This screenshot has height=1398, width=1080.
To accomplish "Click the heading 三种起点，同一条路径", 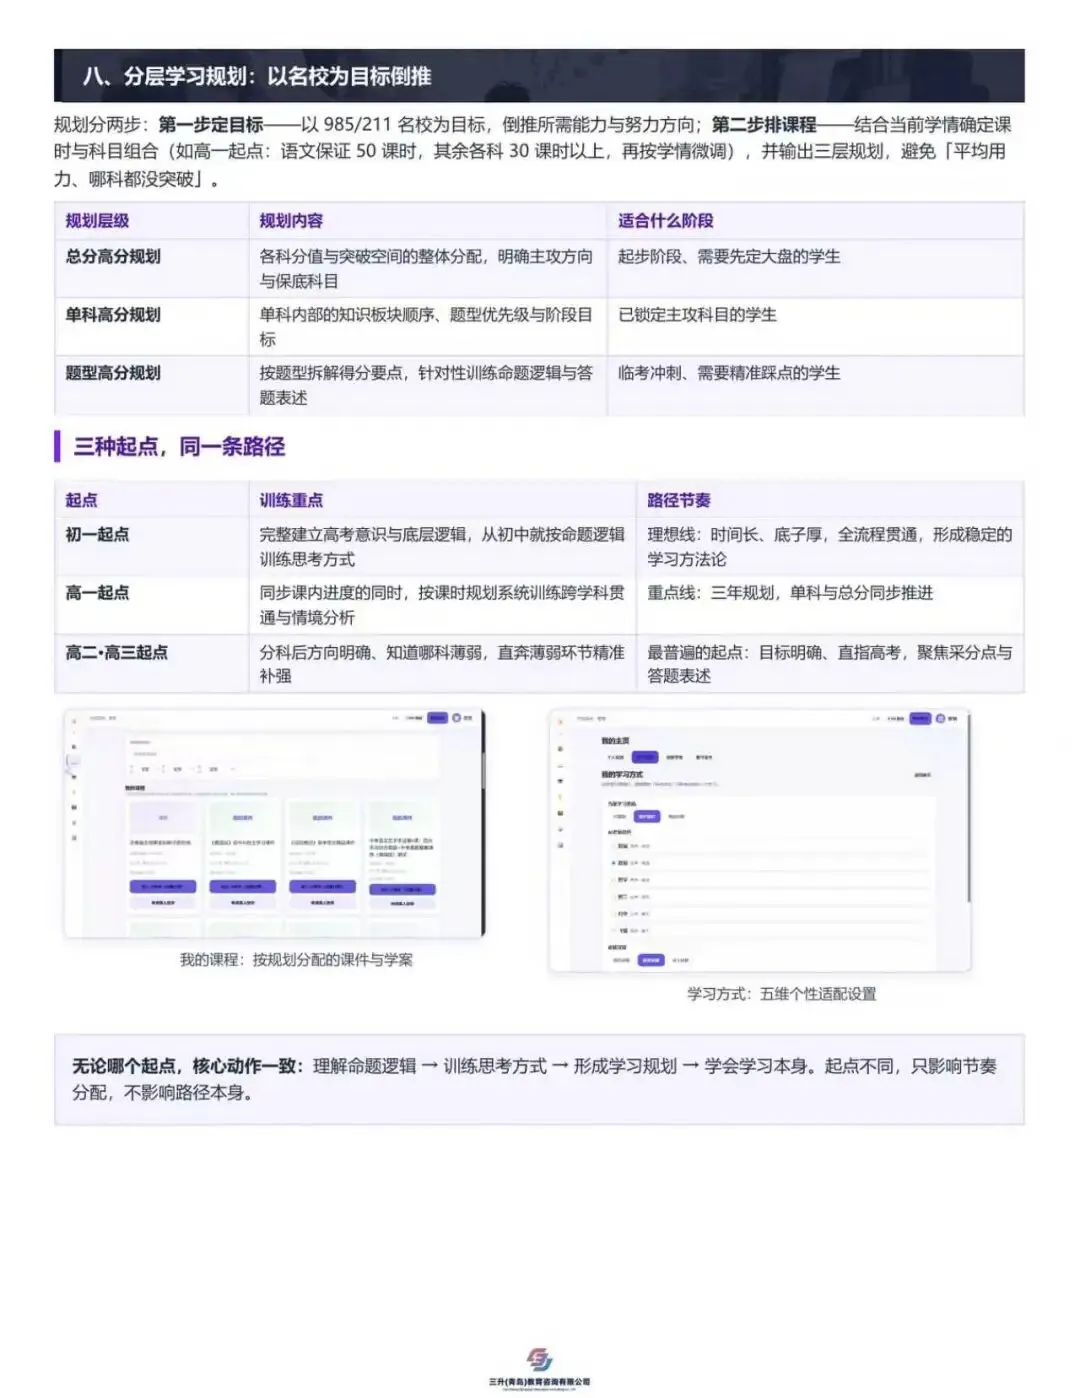I will tap(179, 447).
